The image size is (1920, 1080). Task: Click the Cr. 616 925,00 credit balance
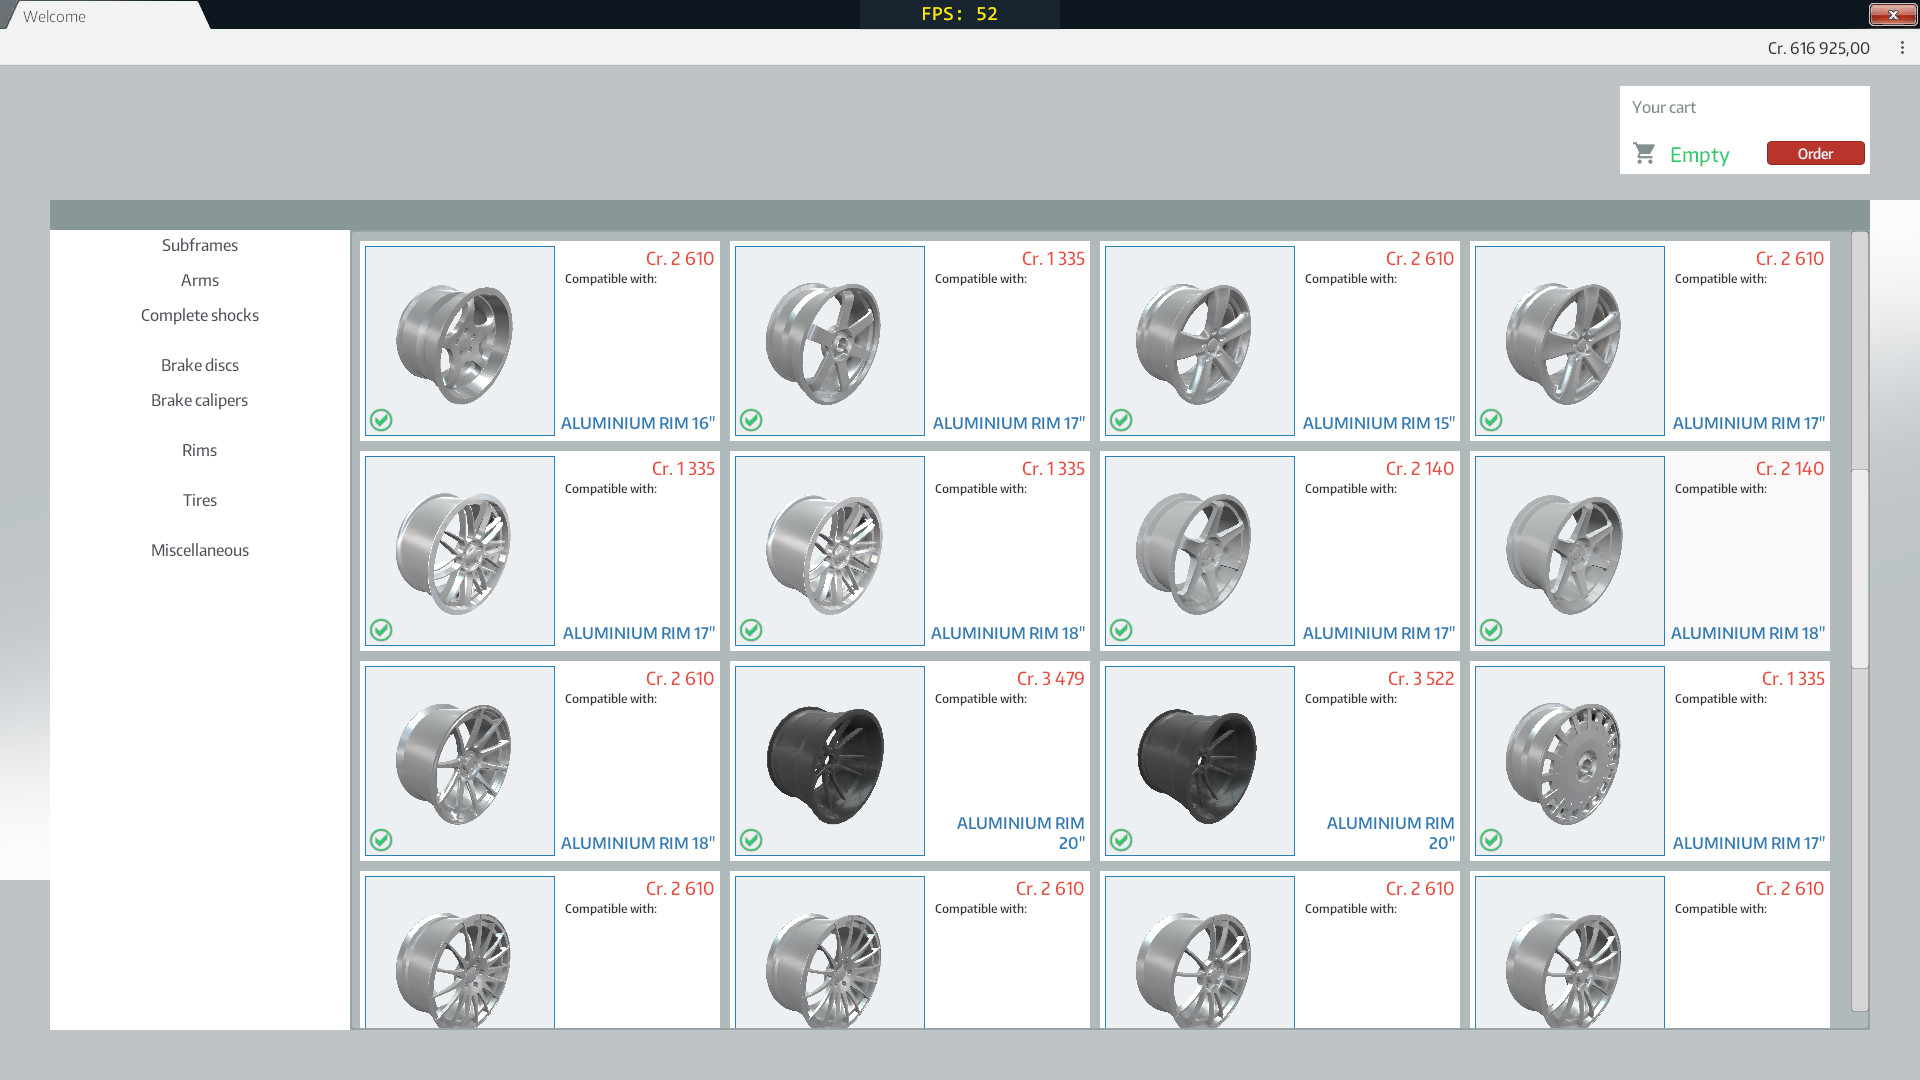[x=1819, y=48]
